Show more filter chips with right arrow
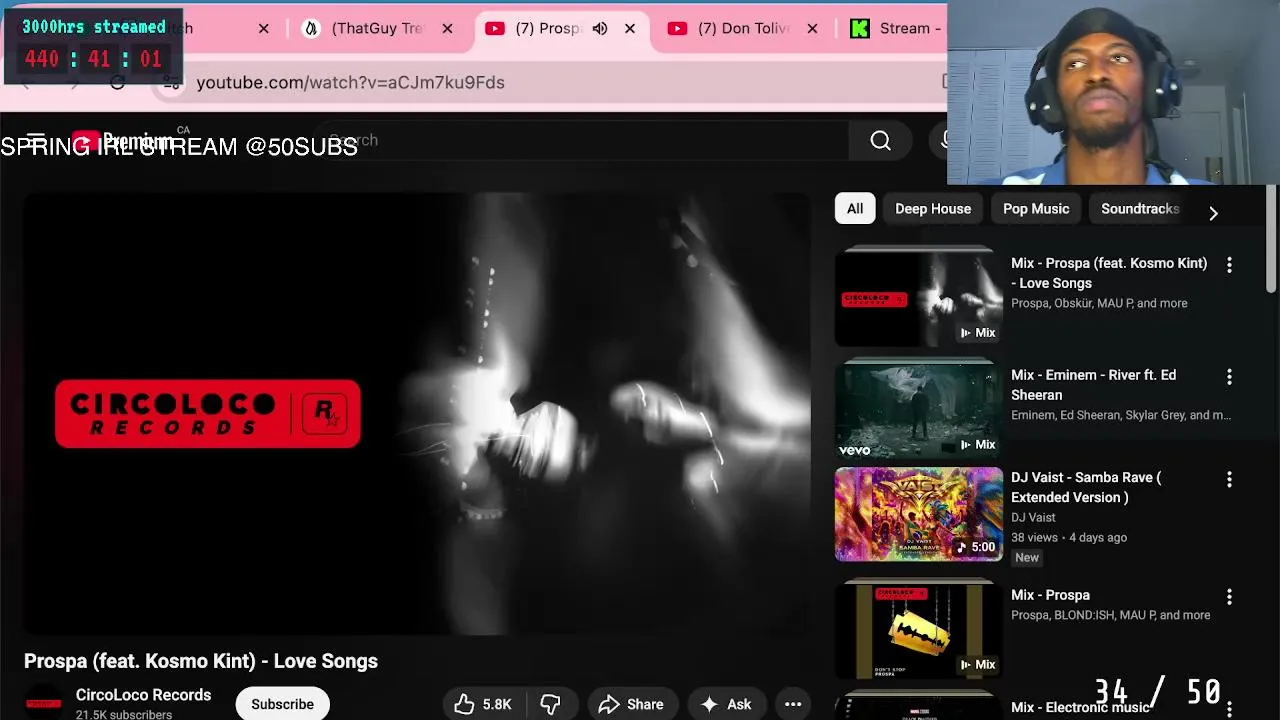The height and width of the screenshot is (720, 1280). coord(1213,212)
